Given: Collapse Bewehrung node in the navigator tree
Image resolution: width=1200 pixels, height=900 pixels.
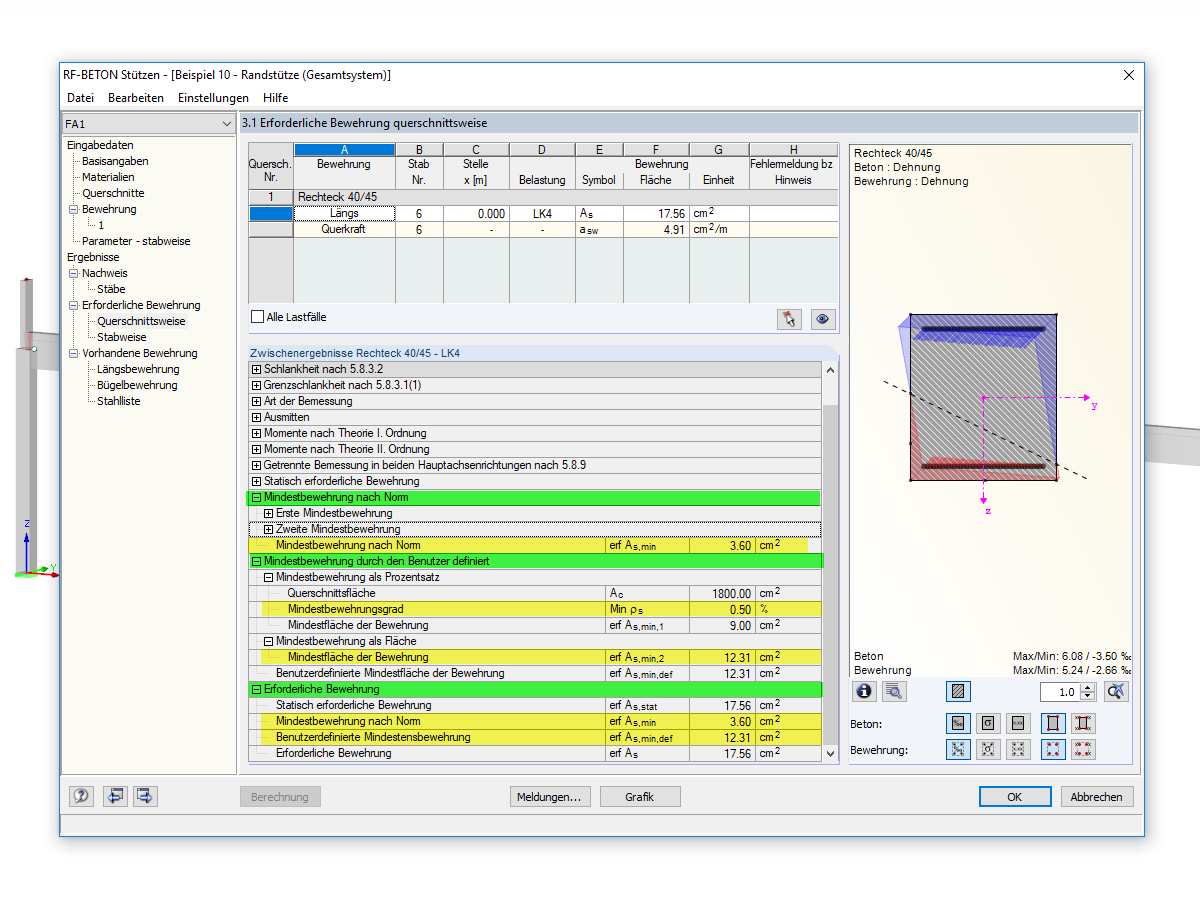Looking at the screenshot, I should click(x=73, y=209).
